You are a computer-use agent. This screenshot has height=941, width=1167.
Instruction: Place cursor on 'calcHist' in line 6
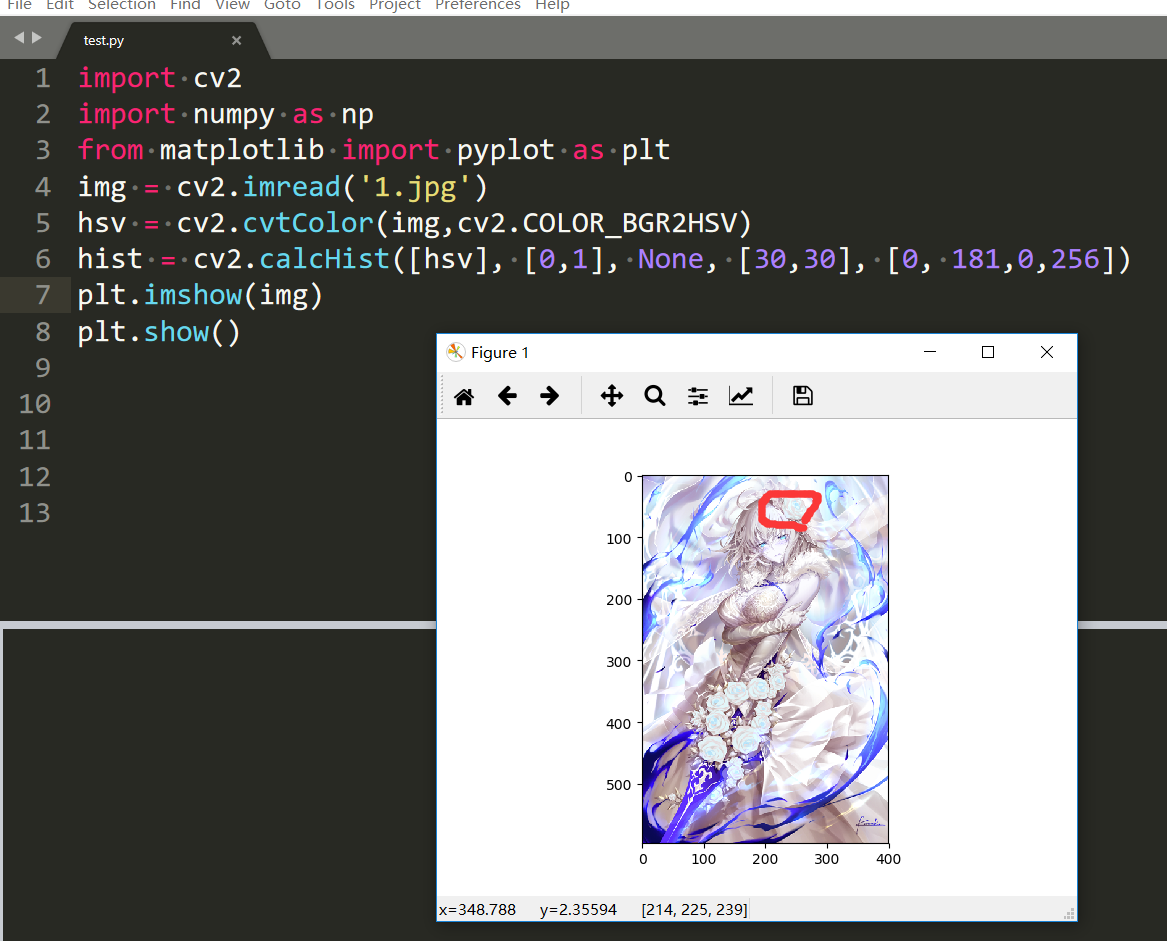324,259
